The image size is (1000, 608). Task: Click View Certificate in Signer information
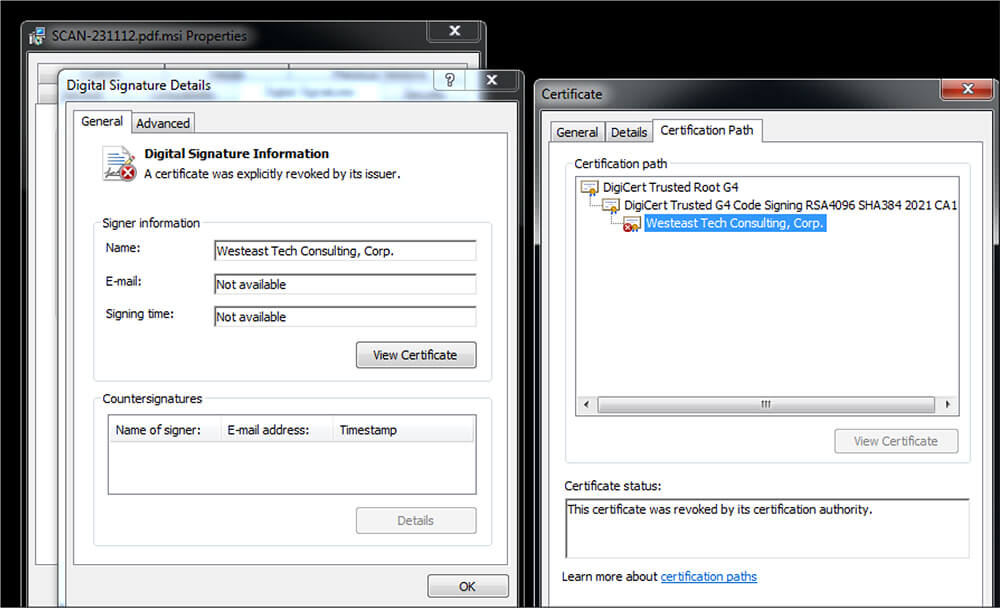[x=415, y=355]
